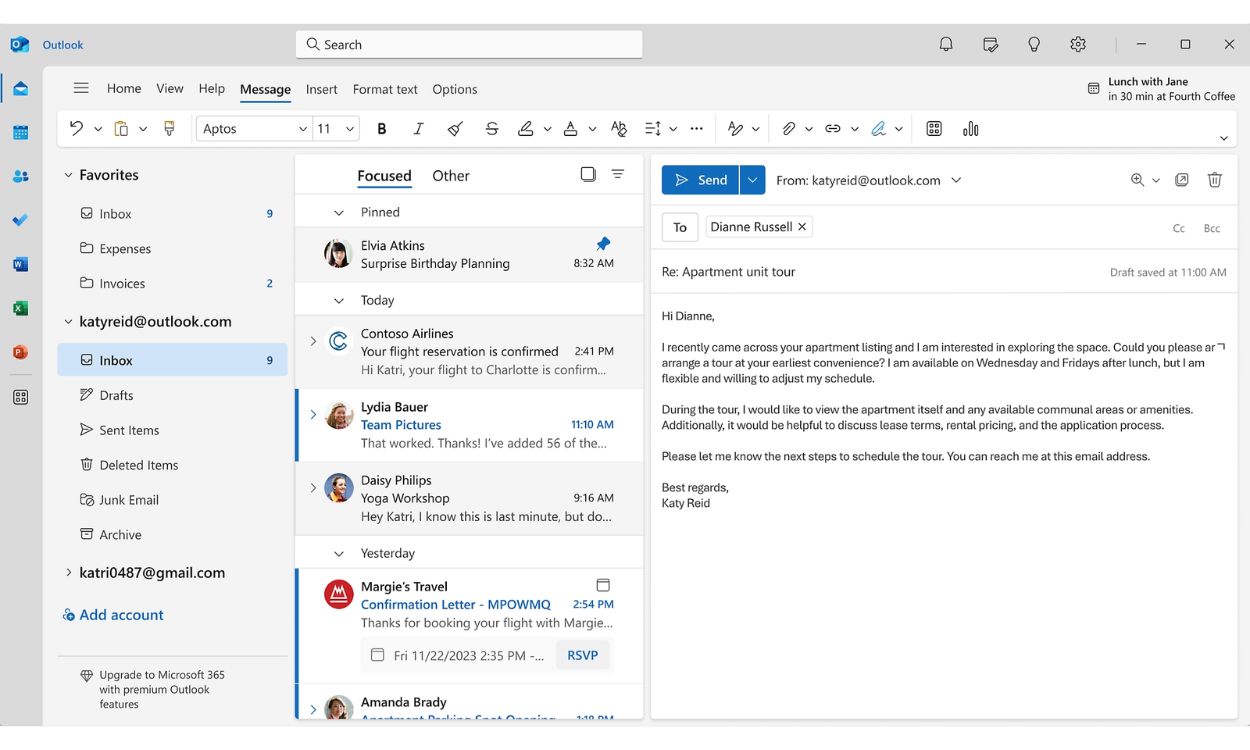Viewport: 1250px width, 750px height.
Task: Open the Help ribbon tab
Action: [x=211, y=89]
